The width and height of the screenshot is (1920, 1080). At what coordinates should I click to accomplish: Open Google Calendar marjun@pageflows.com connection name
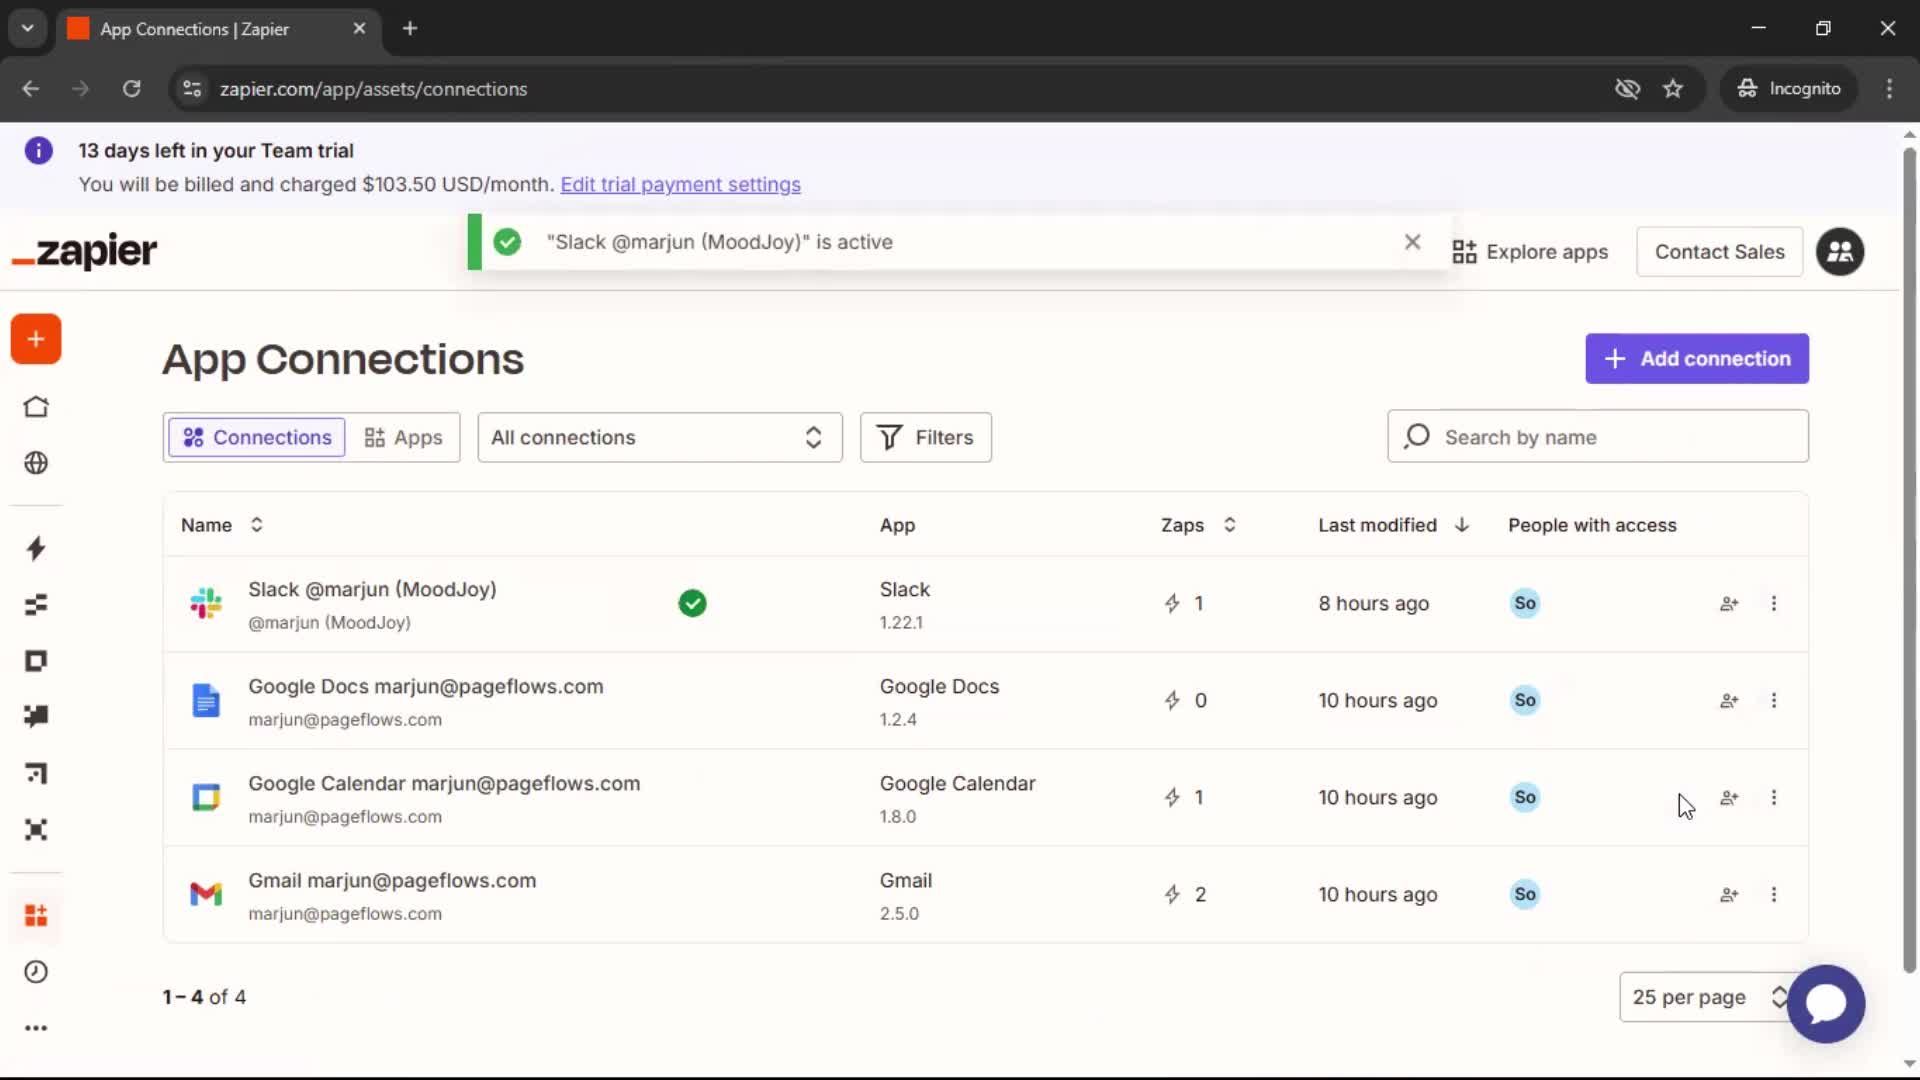coord(444,784)
